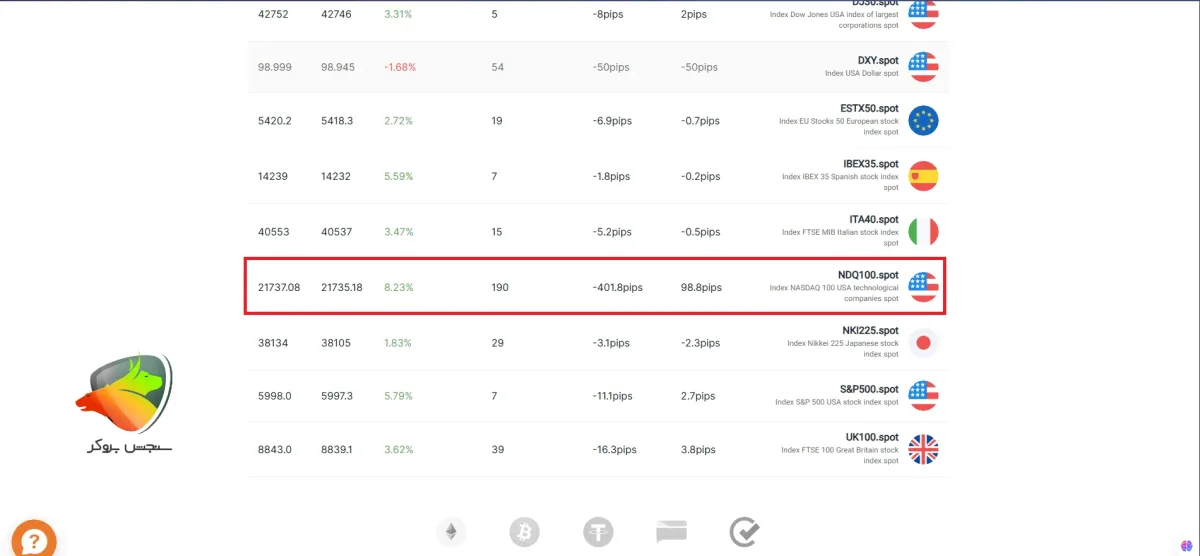Click the 38134 value in NKI225 row
The width and height of the screenshot is (1200, 556).
(x=273, y=343)
